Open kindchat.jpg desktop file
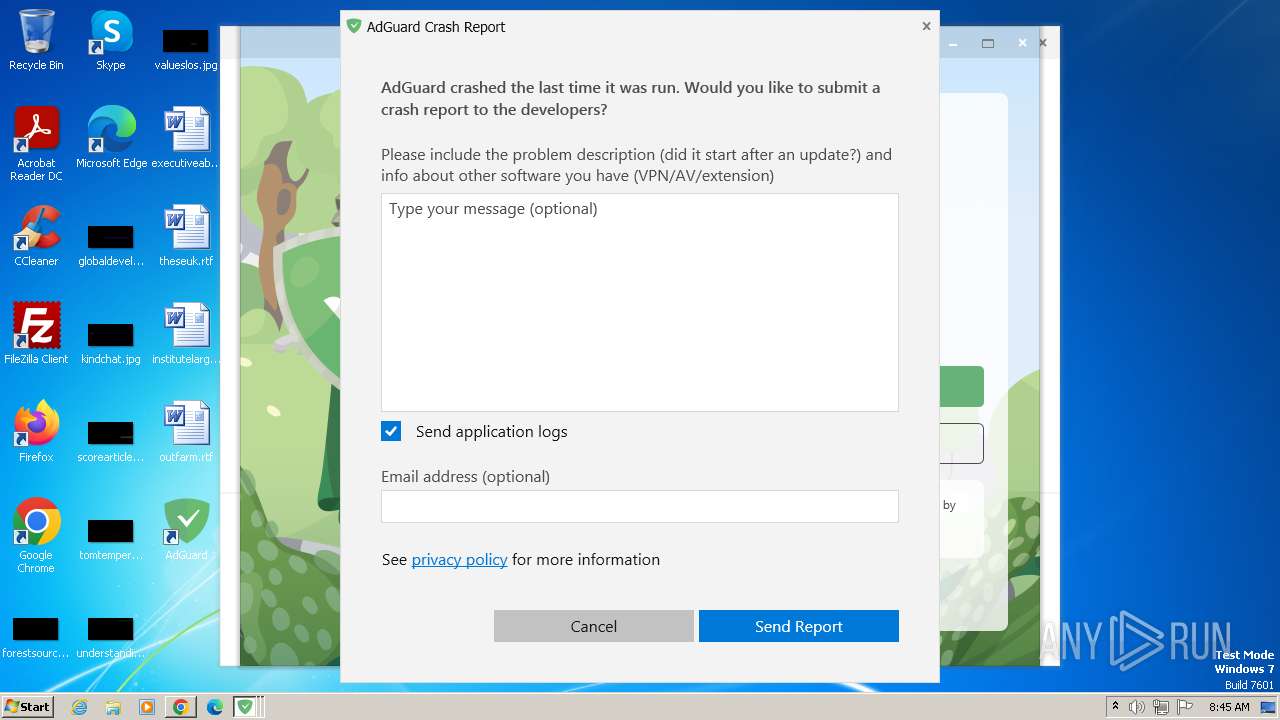Viewport: 1280px width, 720px height. point(111,343)
